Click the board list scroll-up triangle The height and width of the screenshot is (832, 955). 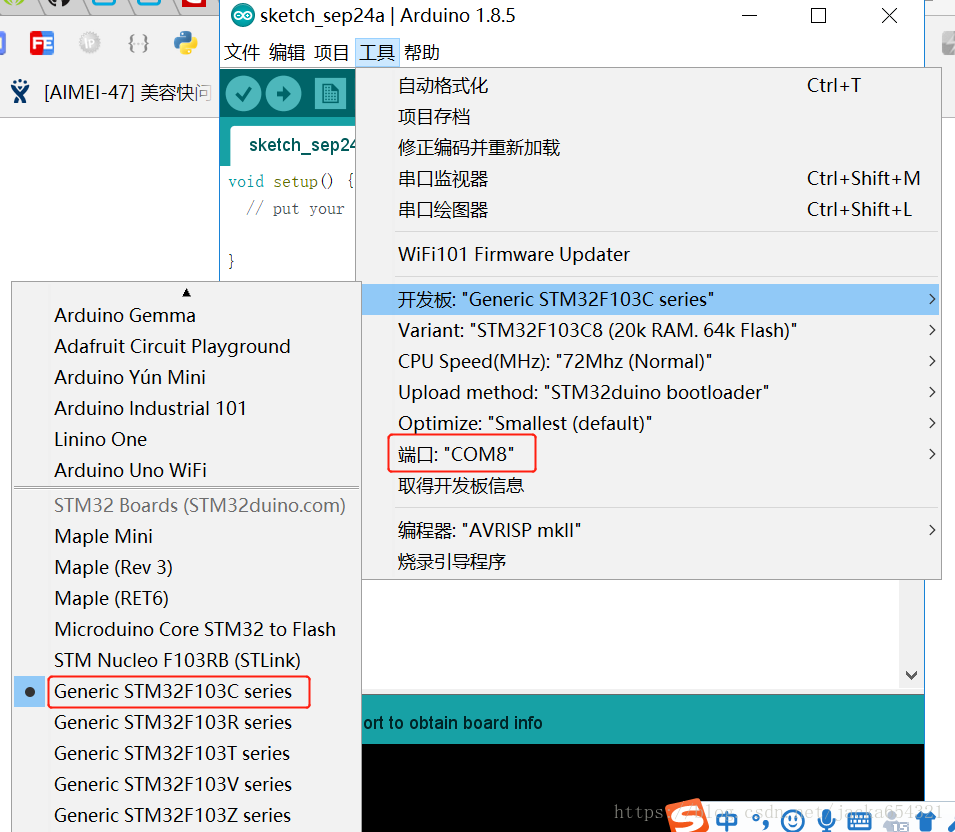coord(186,293)
